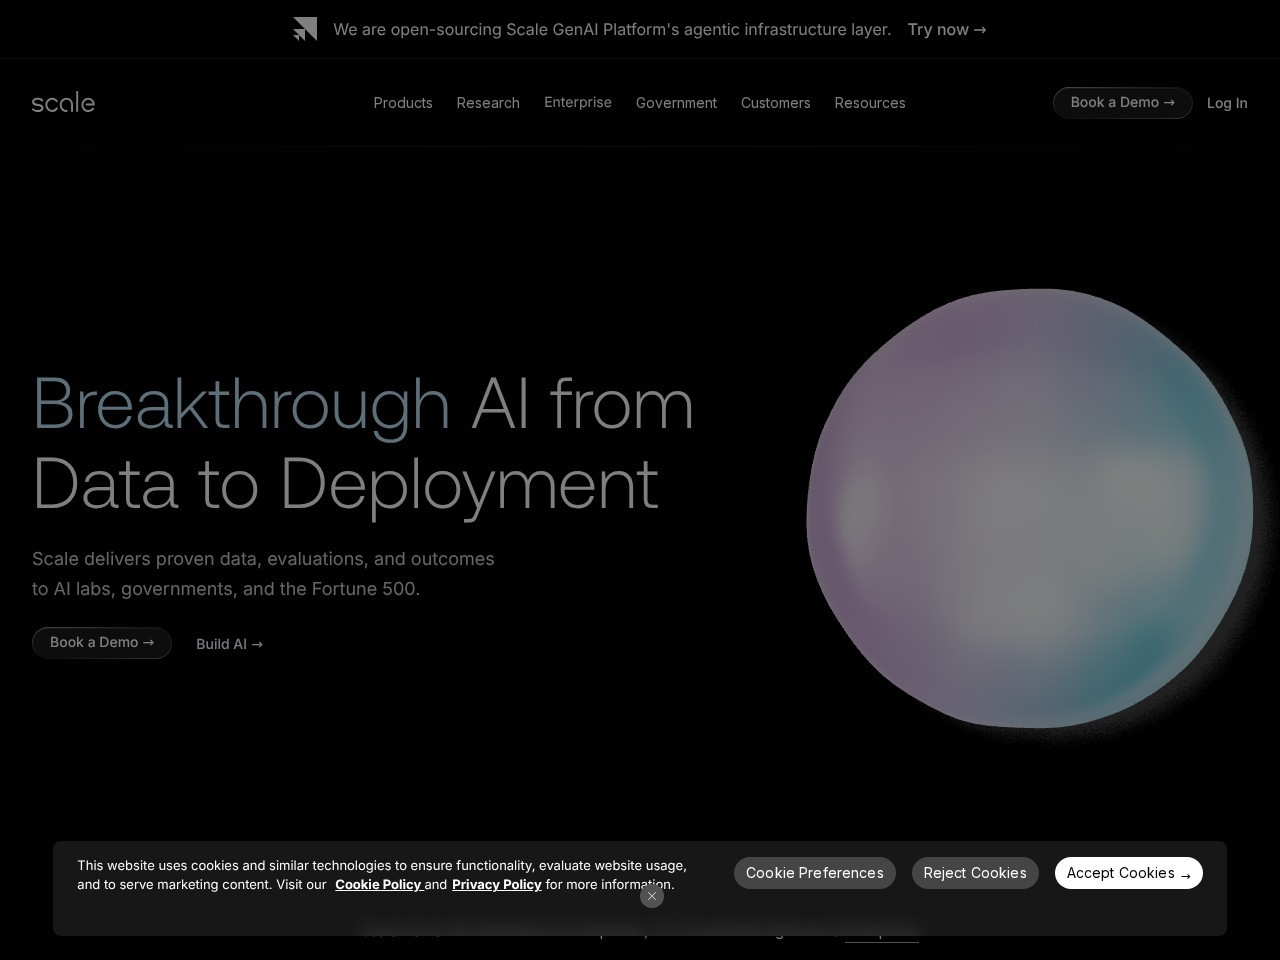Click the Log In link
The image size is (1280, 960).
[x=1227, y=103]
